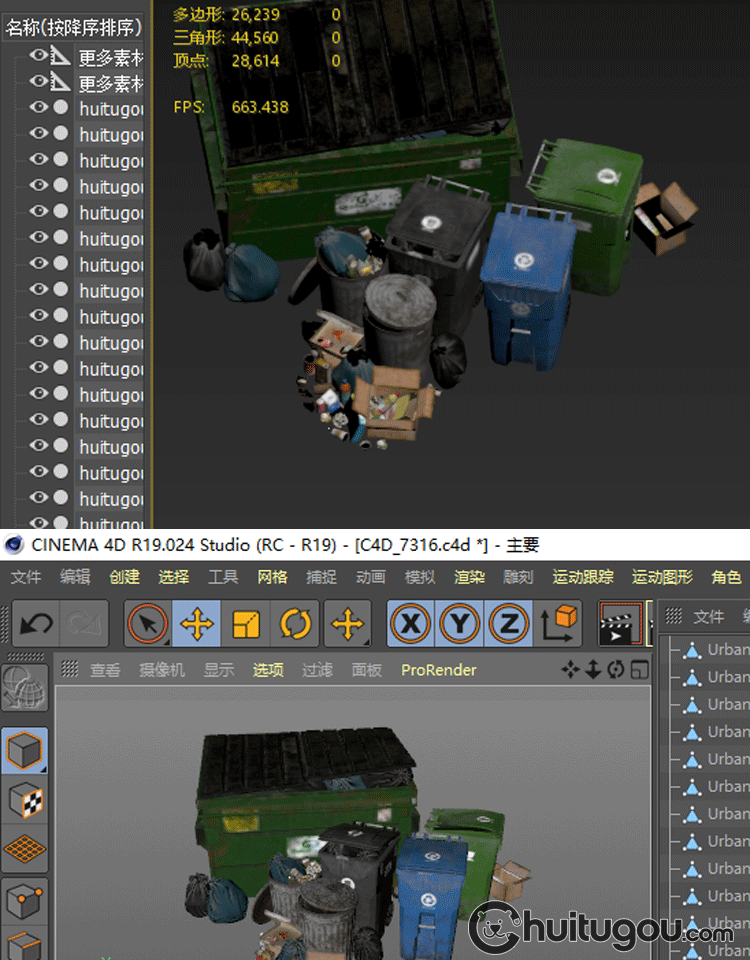Hide the topmost 更多素材 item's eye
The width and height of the screenshot is (750, 960).
(38, 56)
